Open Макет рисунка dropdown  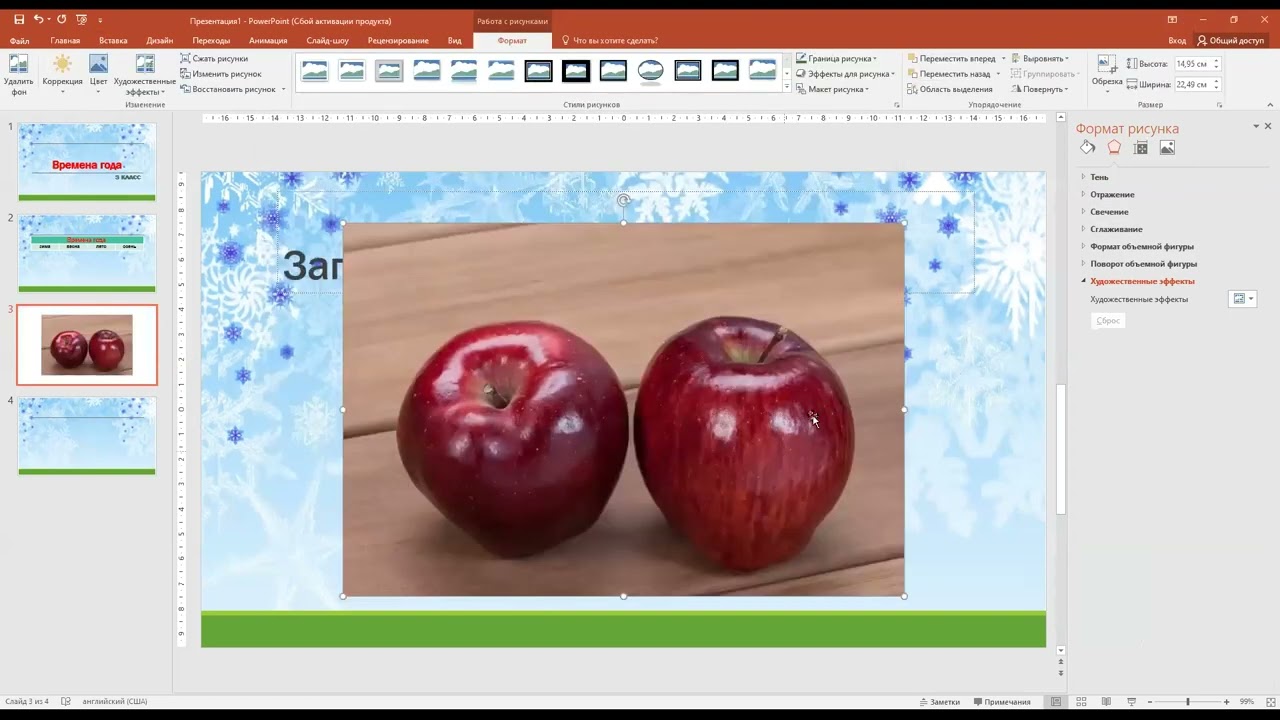[x=833, y=89]
